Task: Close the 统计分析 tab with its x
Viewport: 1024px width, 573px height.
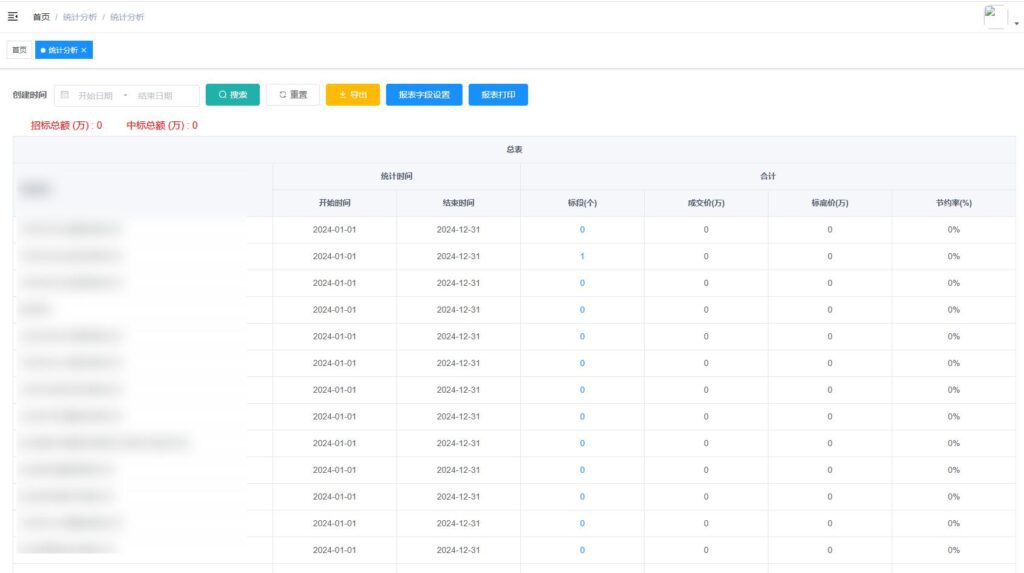Action: coord(84,50)
